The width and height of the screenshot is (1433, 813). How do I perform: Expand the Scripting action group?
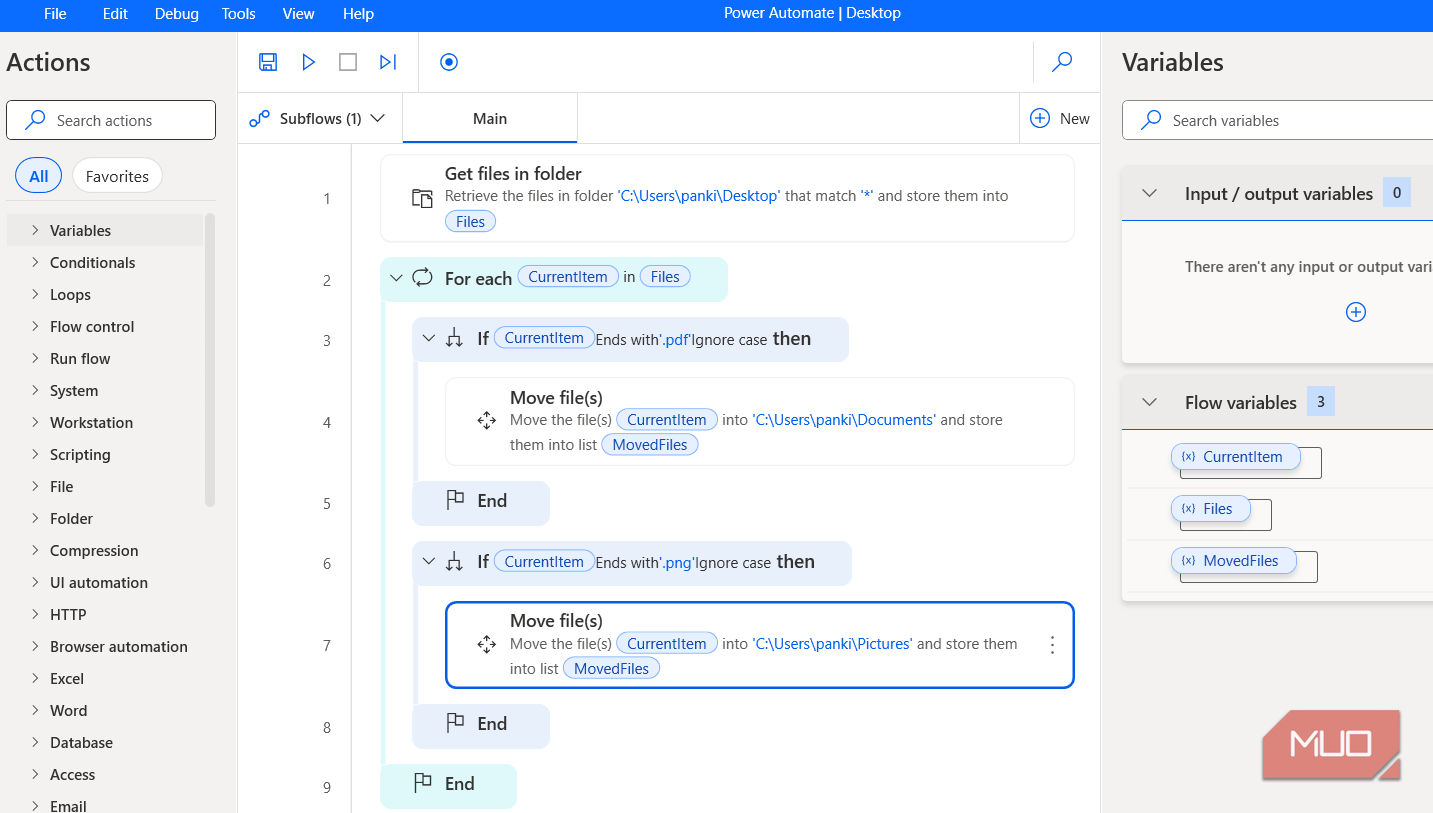(x=35, y=454)
